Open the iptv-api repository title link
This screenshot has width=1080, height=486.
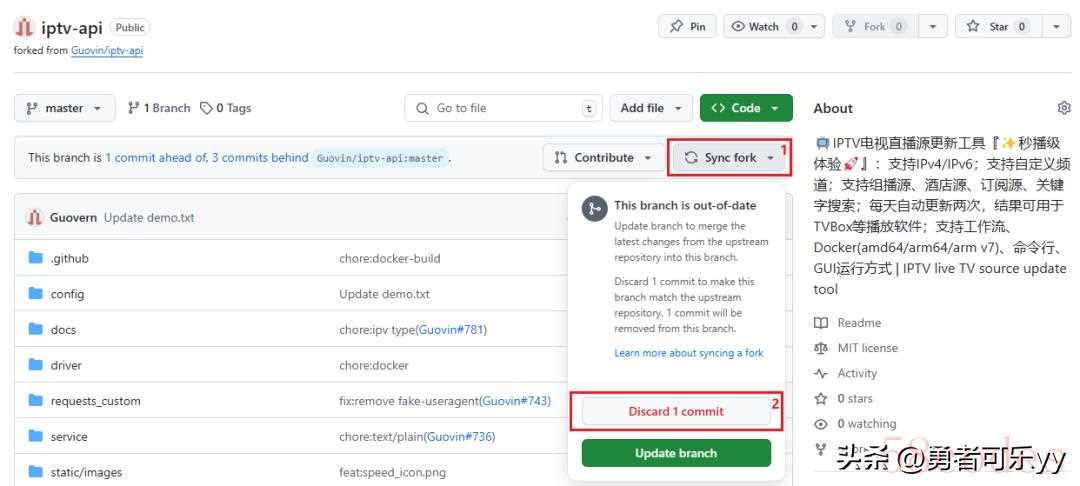pyautogui.click(x=72, y=28)
